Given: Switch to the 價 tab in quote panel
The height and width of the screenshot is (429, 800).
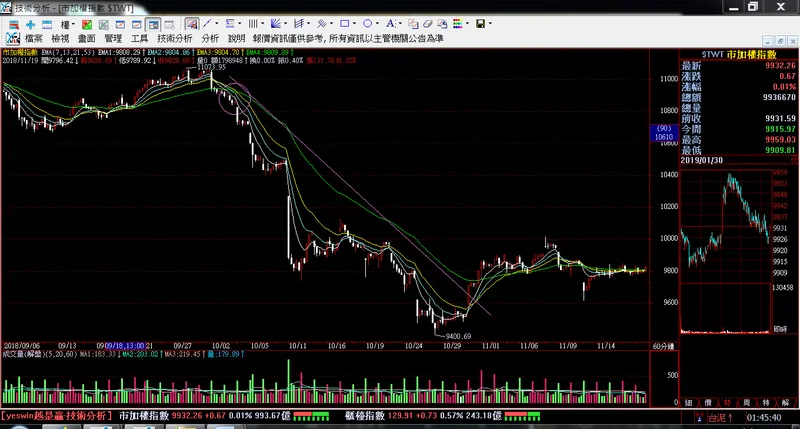Looking at the screenshot, I should coord(708,402).
